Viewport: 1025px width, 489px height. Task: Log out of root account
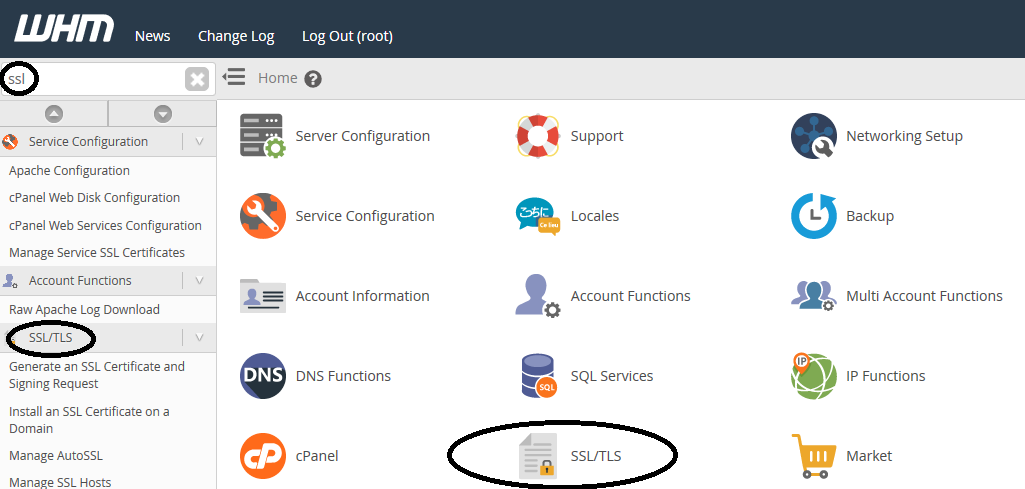click(347, 36)
